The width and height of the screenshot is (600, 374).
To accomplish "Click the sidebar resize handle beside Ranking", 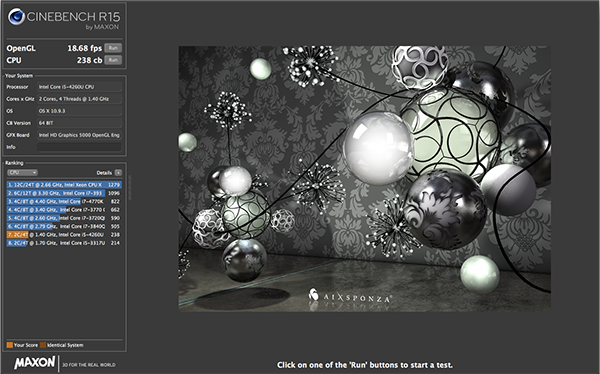I will [x=129, y=188].
